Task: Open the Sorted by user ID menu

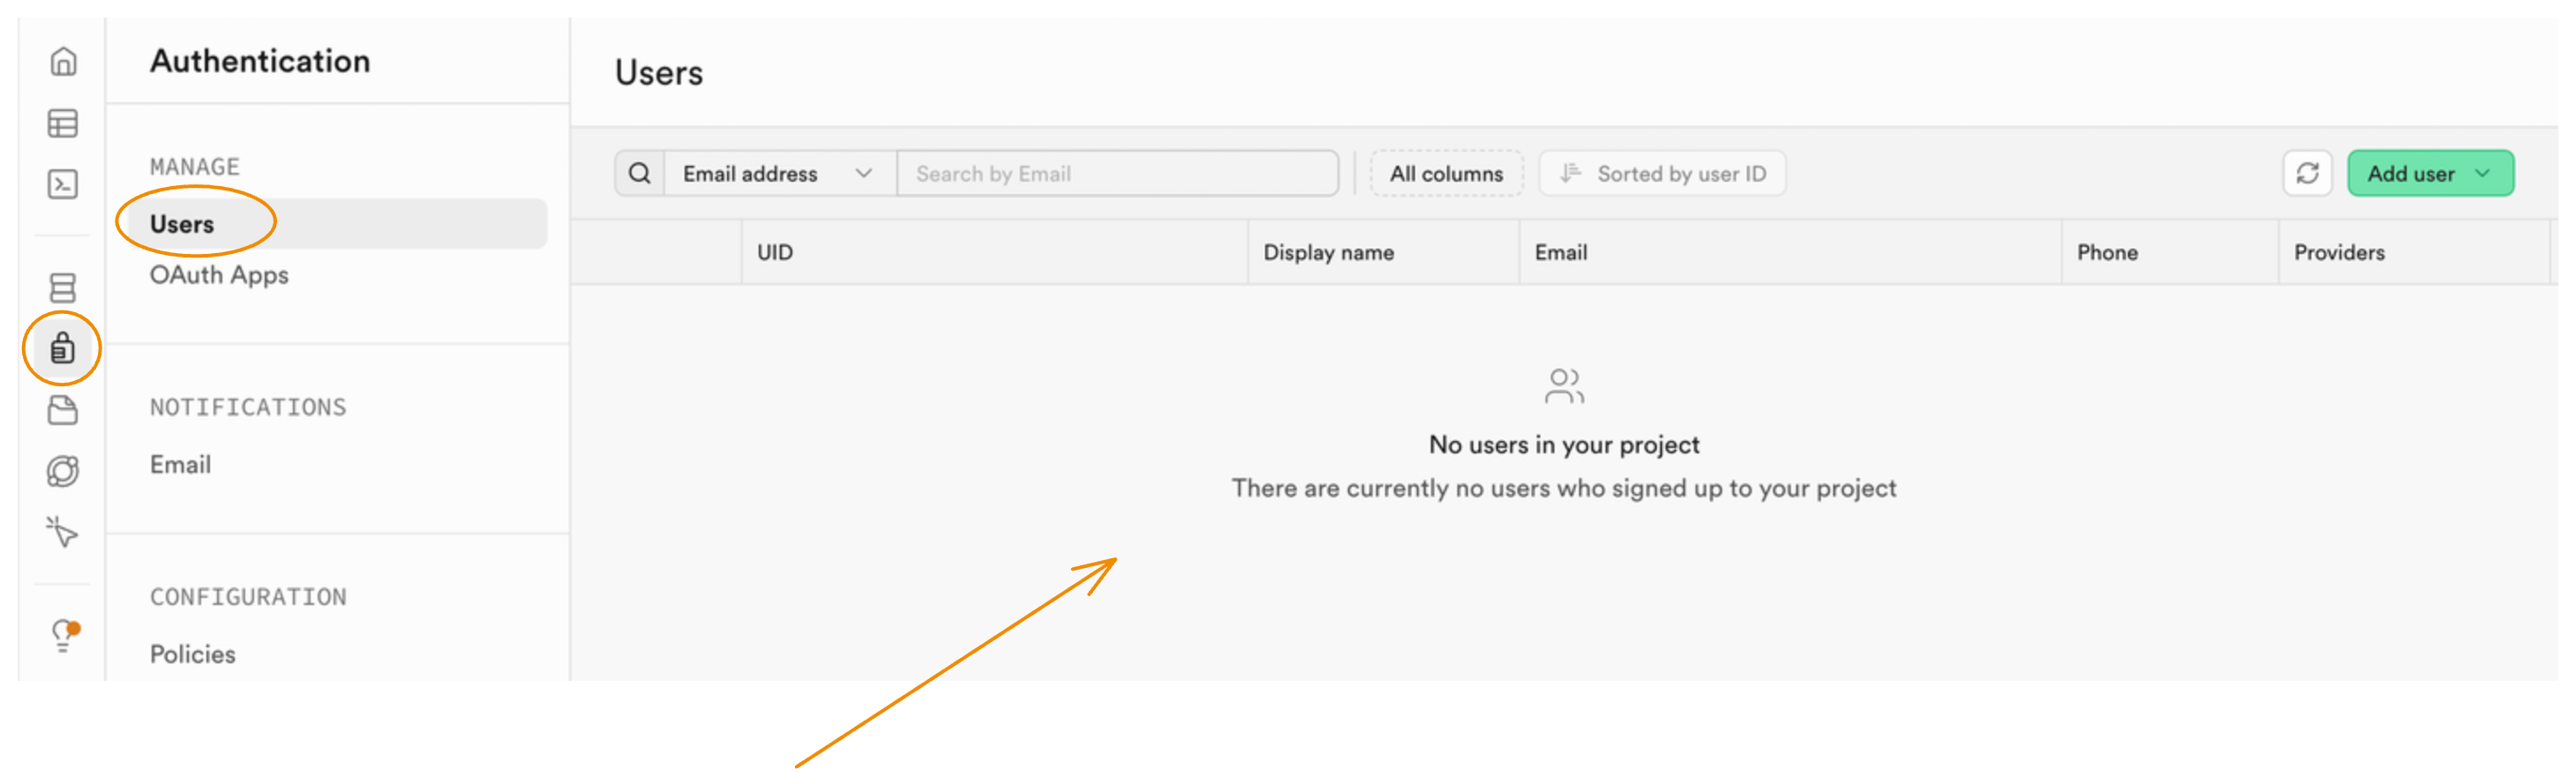Action: 1662,174
